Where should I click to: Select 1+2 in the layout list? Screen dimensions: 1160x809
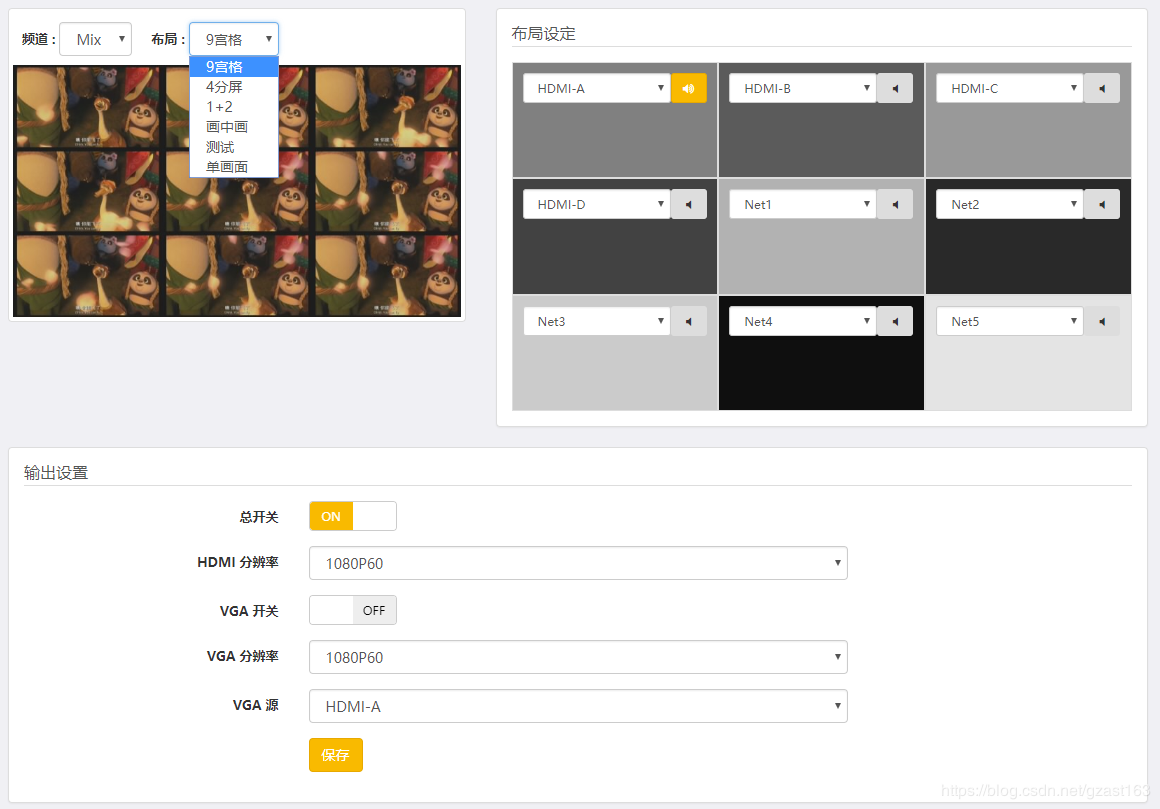[x=234, y=106]
